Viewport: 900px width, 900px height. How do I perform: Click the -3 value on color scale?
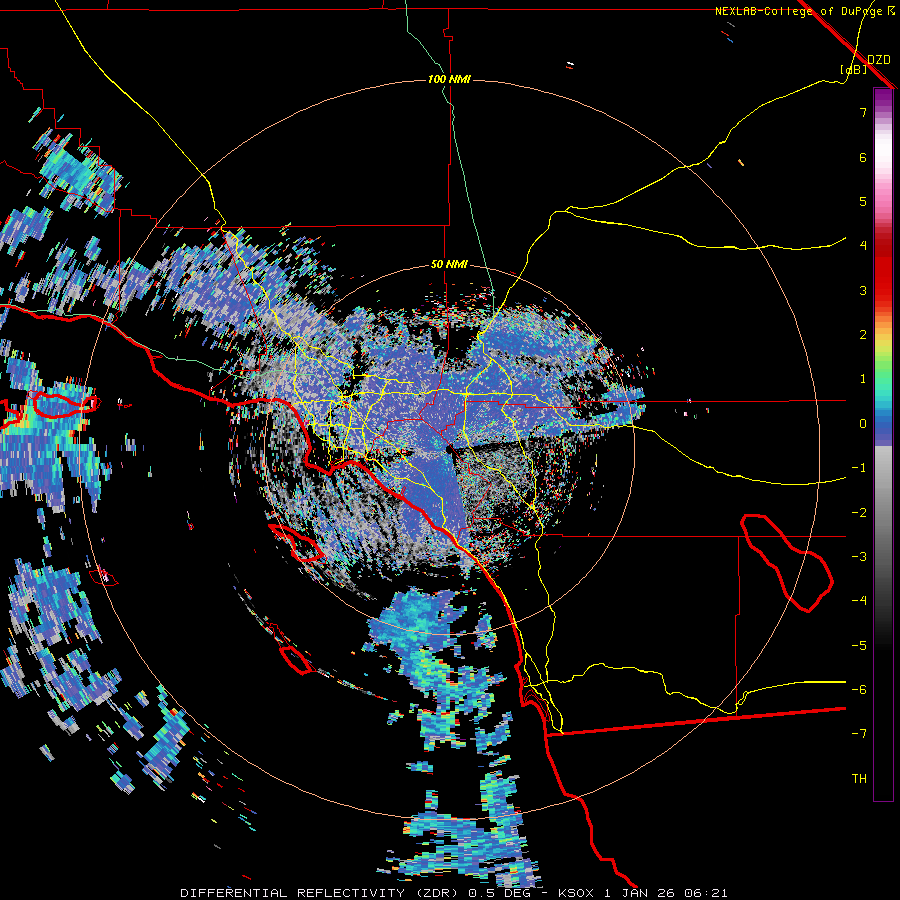(859, 557)
